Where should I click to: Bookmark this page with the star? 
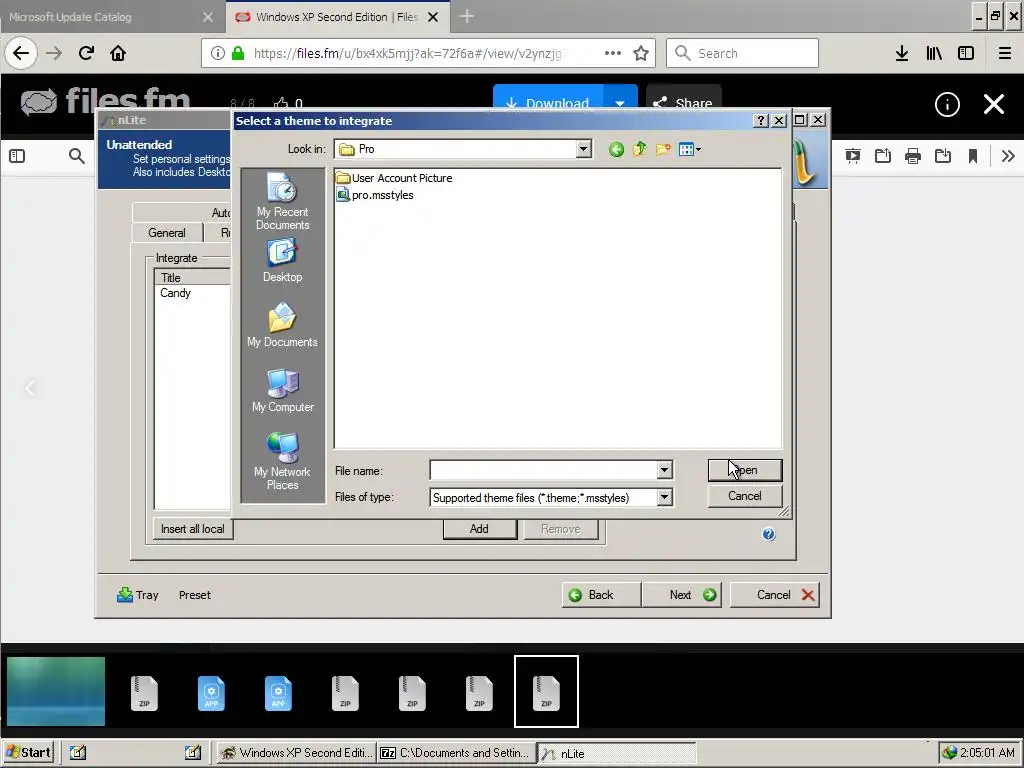[x=641, y=53]
